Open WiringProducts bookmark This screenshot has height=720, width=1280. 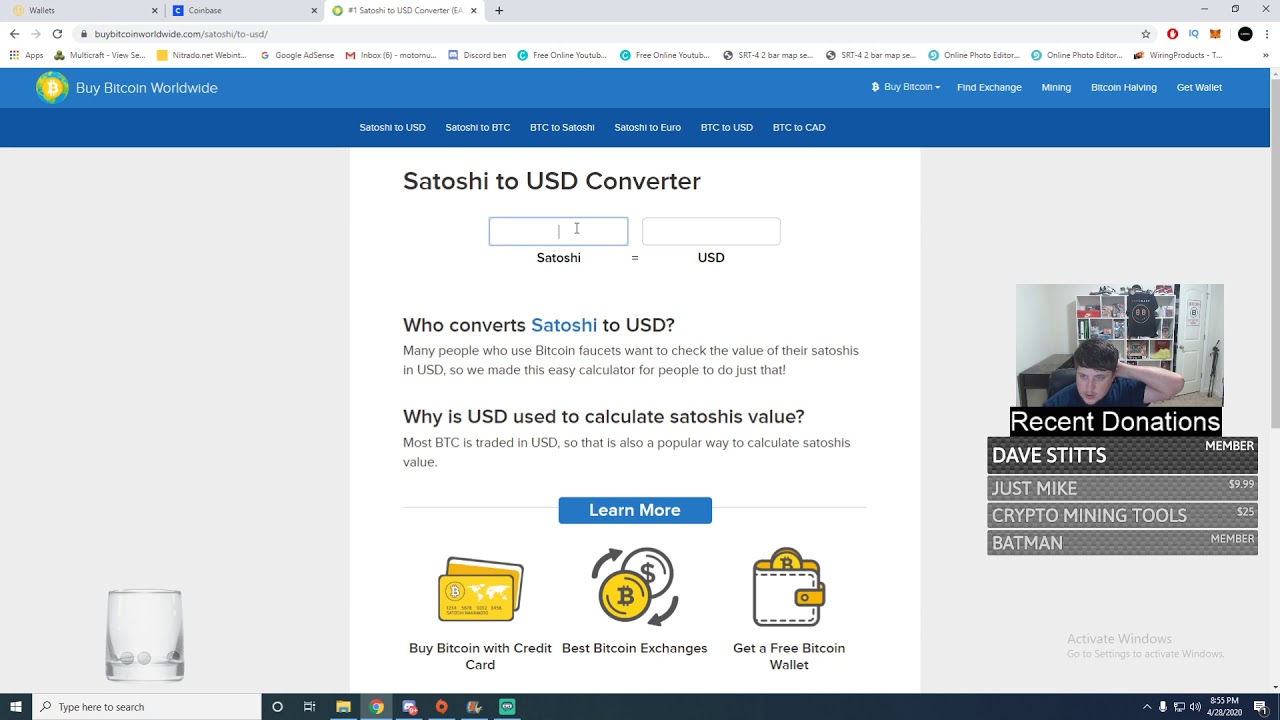[x=1178, y=55]
